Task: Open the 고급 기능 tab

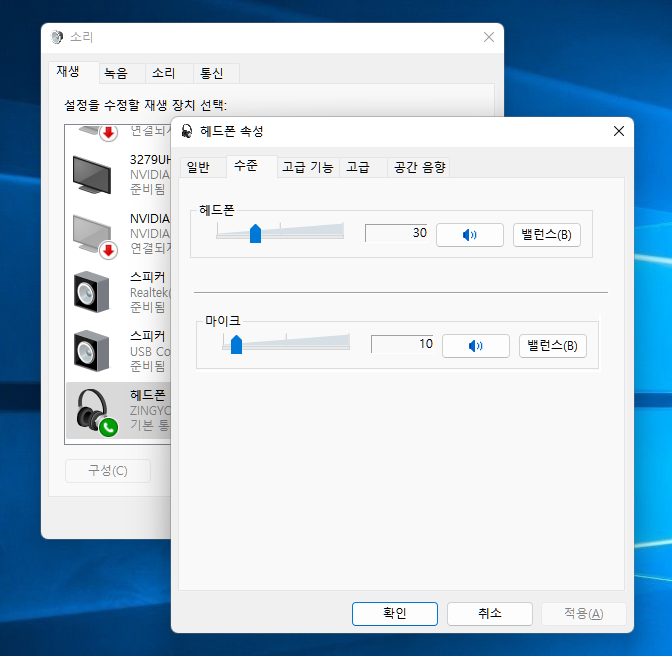Action: (308, 167)
